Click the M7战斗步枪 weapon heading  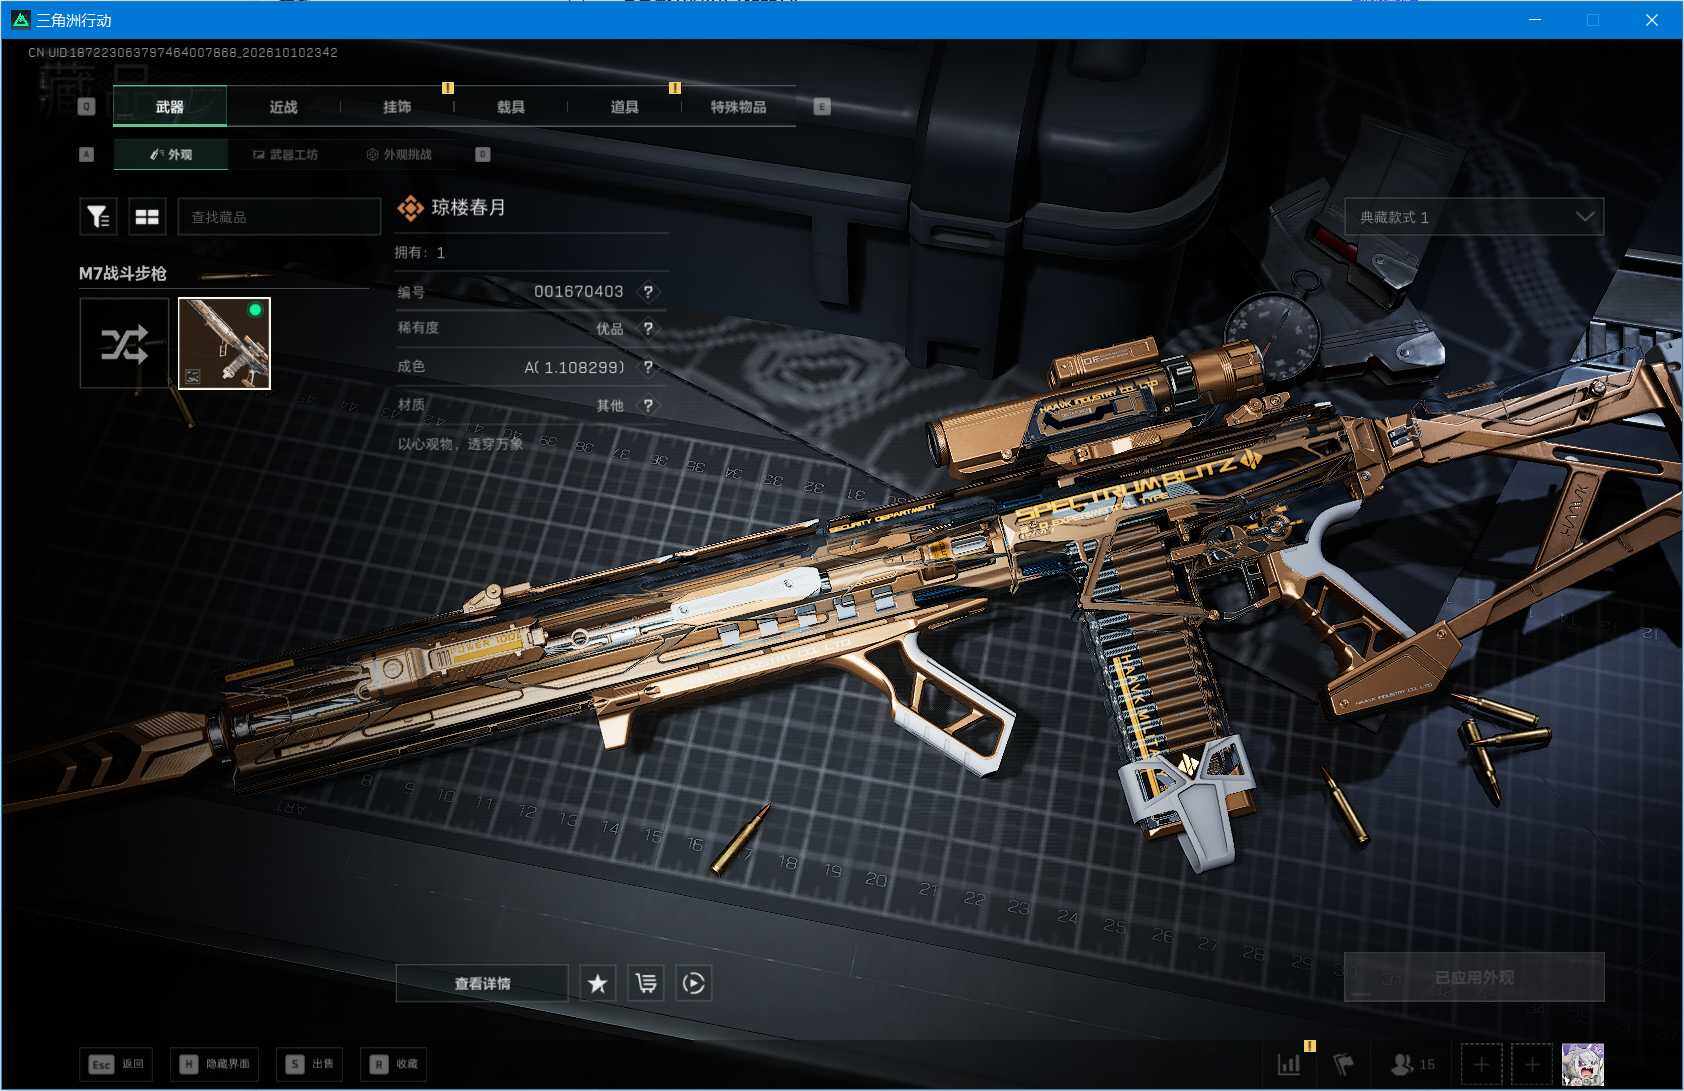click(x=123, y=273)
